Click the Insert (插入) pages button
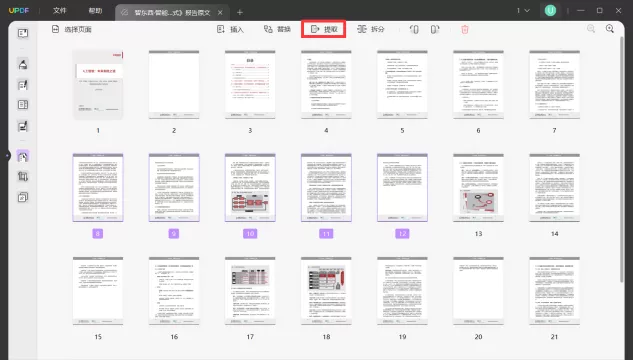Image resolution: width=633 pixels, height=360 pixels. [x=230, y=29]
